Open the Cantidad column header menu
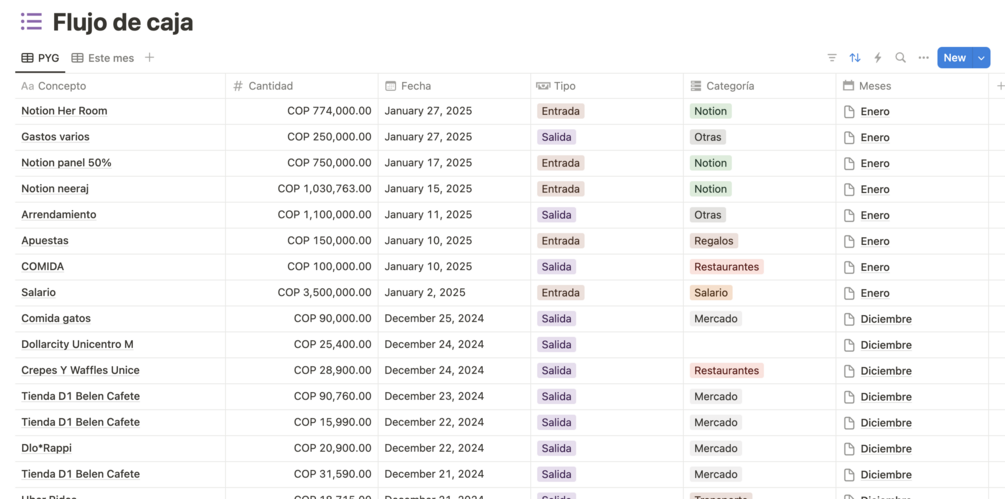This screenshot has height=499, width=1005. [270, 86]
